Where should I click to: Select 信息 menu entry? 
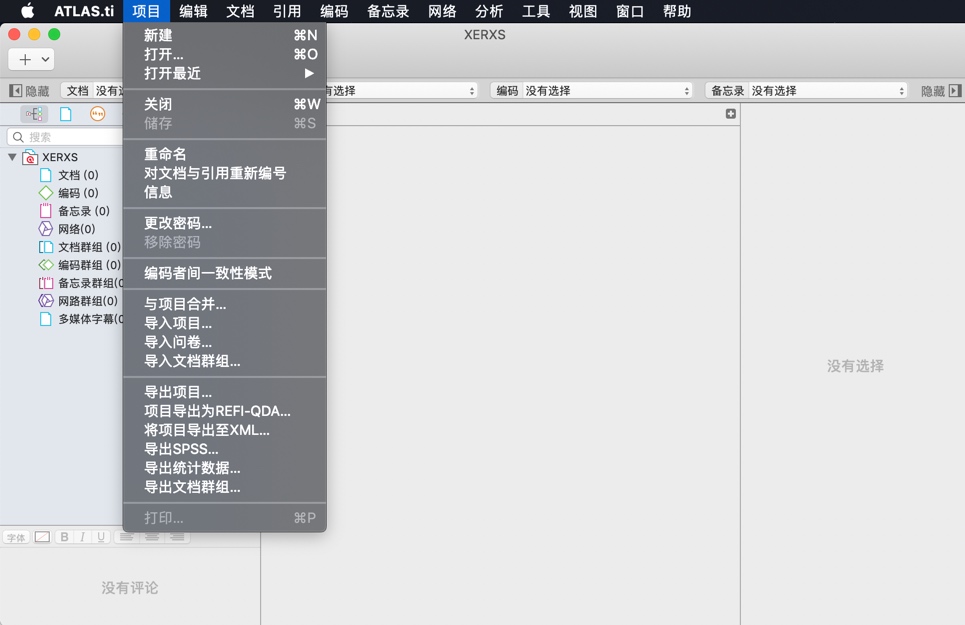225,192
